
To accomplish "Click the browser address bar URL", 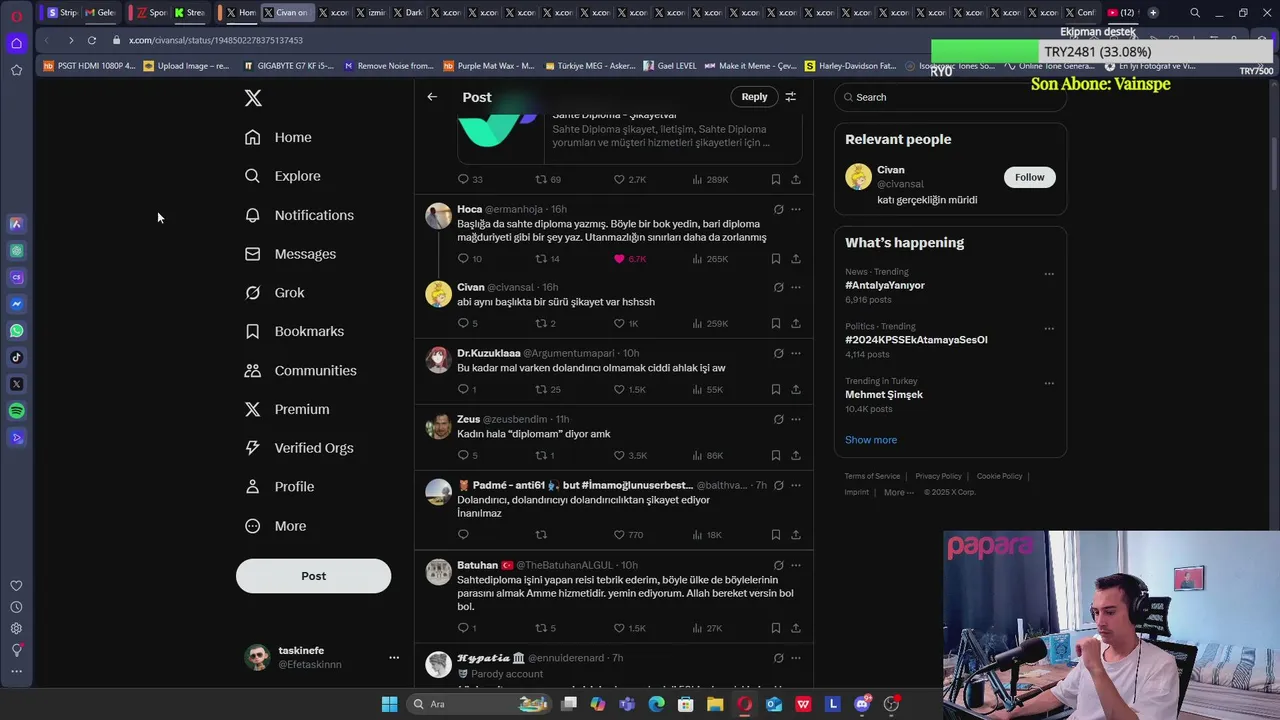I will [x=216, y=40].
